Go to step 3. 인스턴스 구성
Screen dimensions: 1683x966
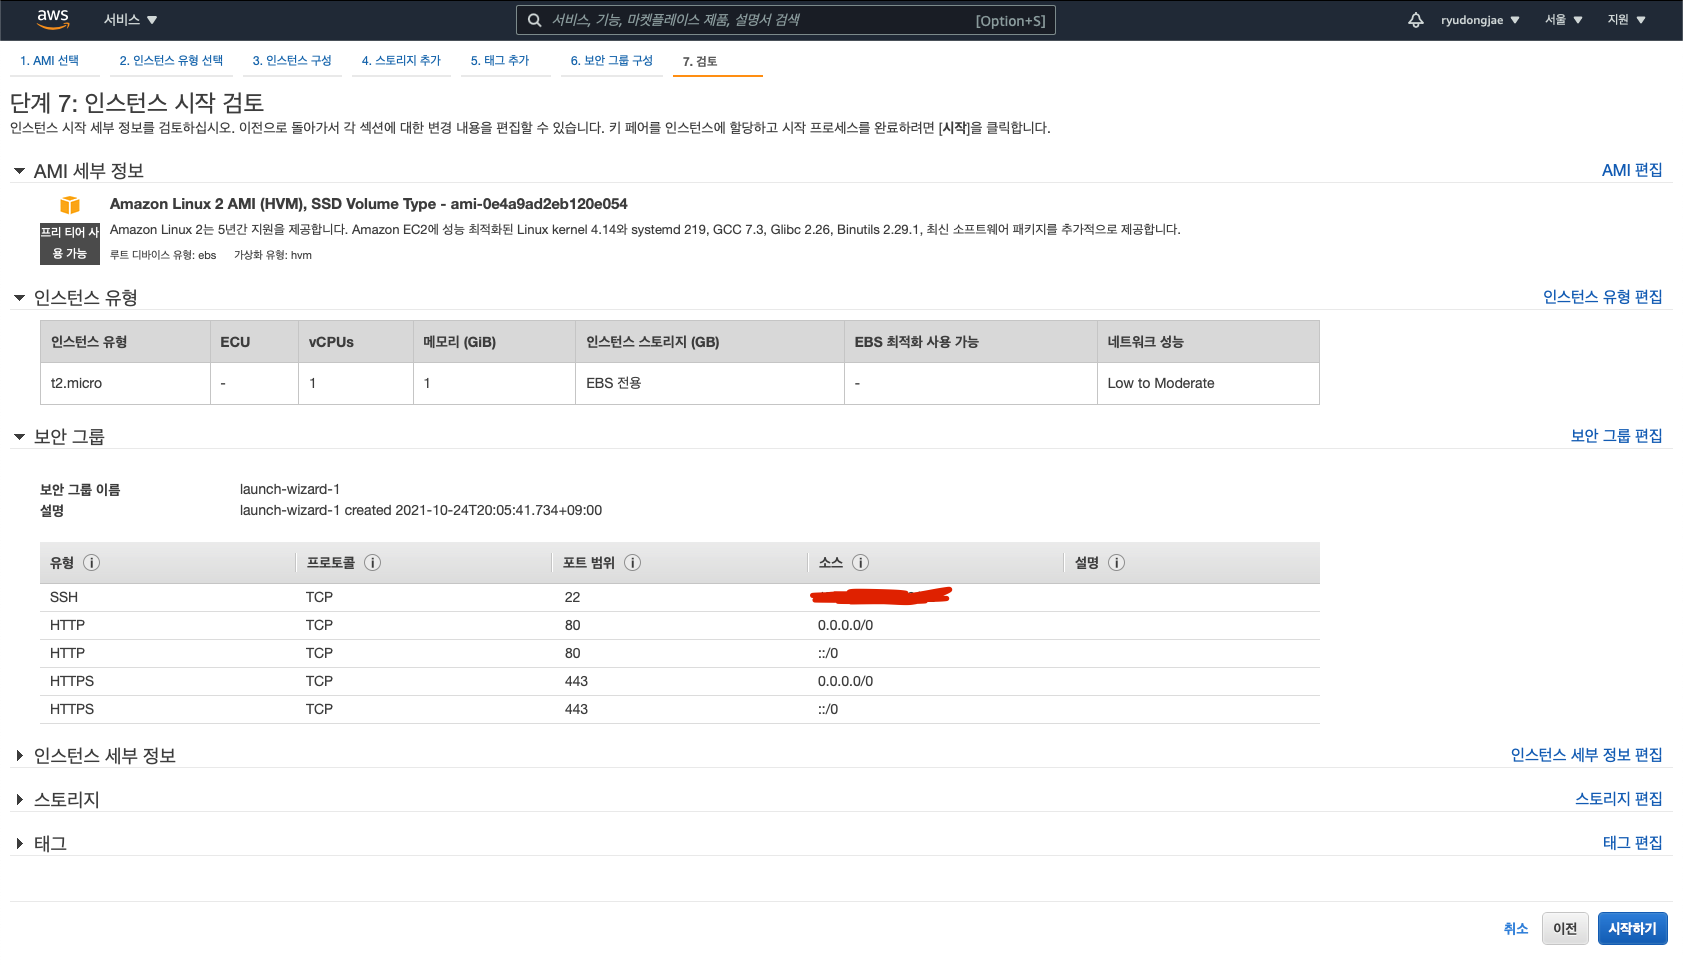click(292, 61)
